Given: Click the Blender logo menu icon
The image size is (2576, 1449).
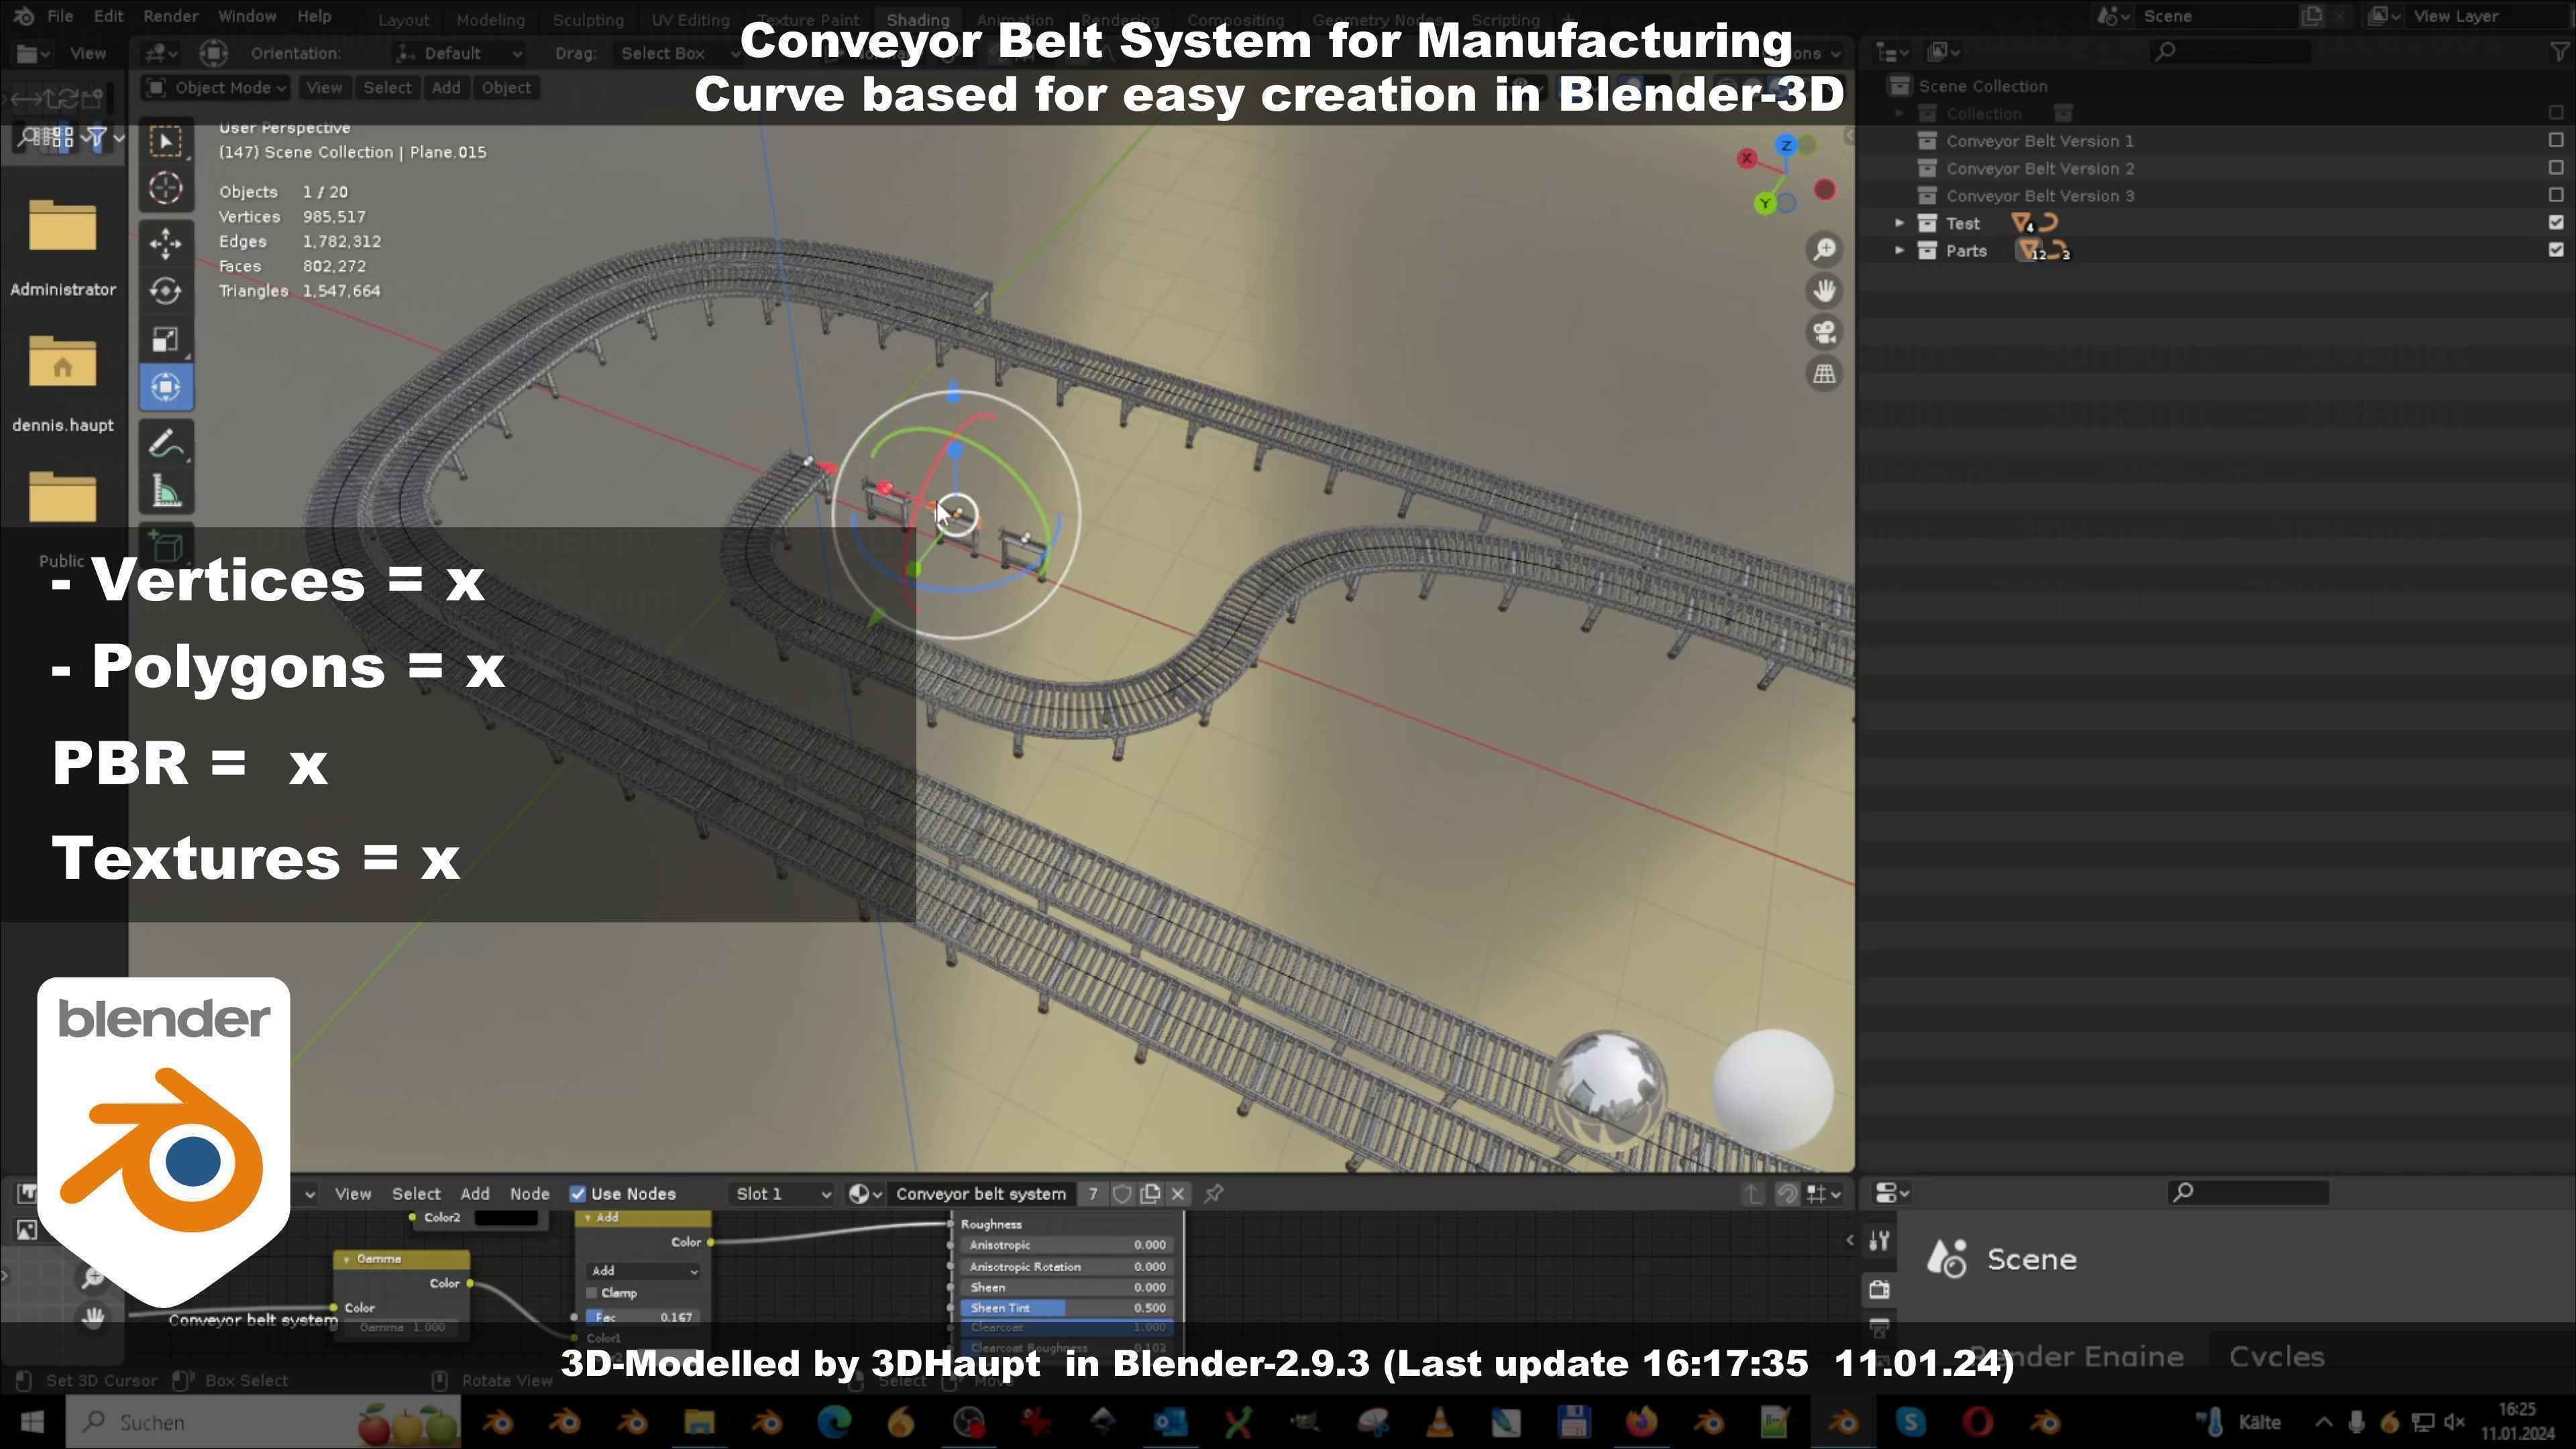Looking at the screenshot, I should 24,16.
